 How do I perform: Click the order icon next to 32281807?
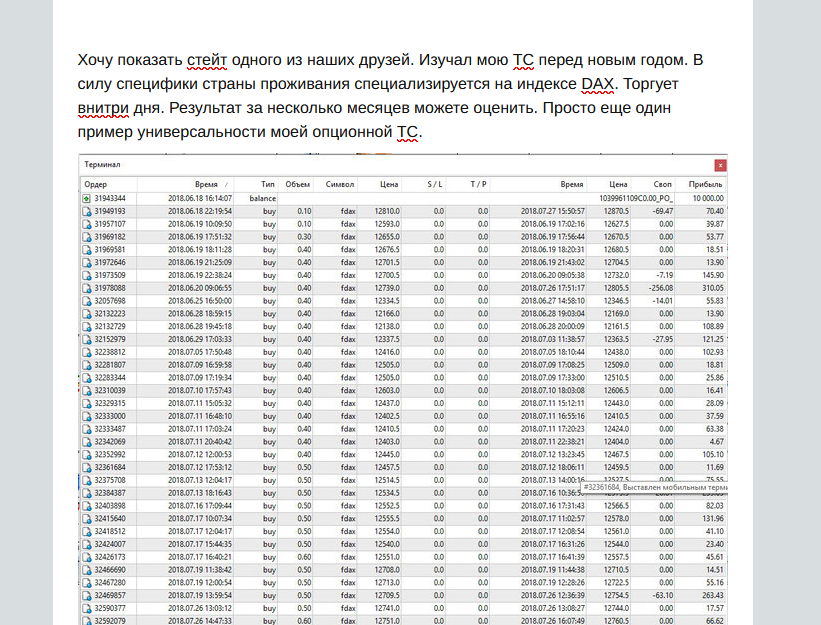(x=86, y=365)
